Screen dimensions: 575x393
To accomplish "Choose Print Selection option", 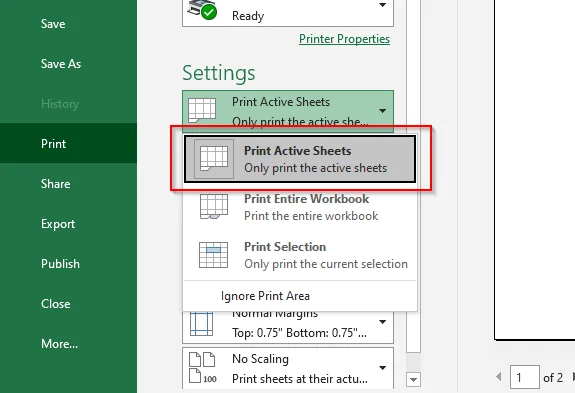I will (x=300, y=255).
